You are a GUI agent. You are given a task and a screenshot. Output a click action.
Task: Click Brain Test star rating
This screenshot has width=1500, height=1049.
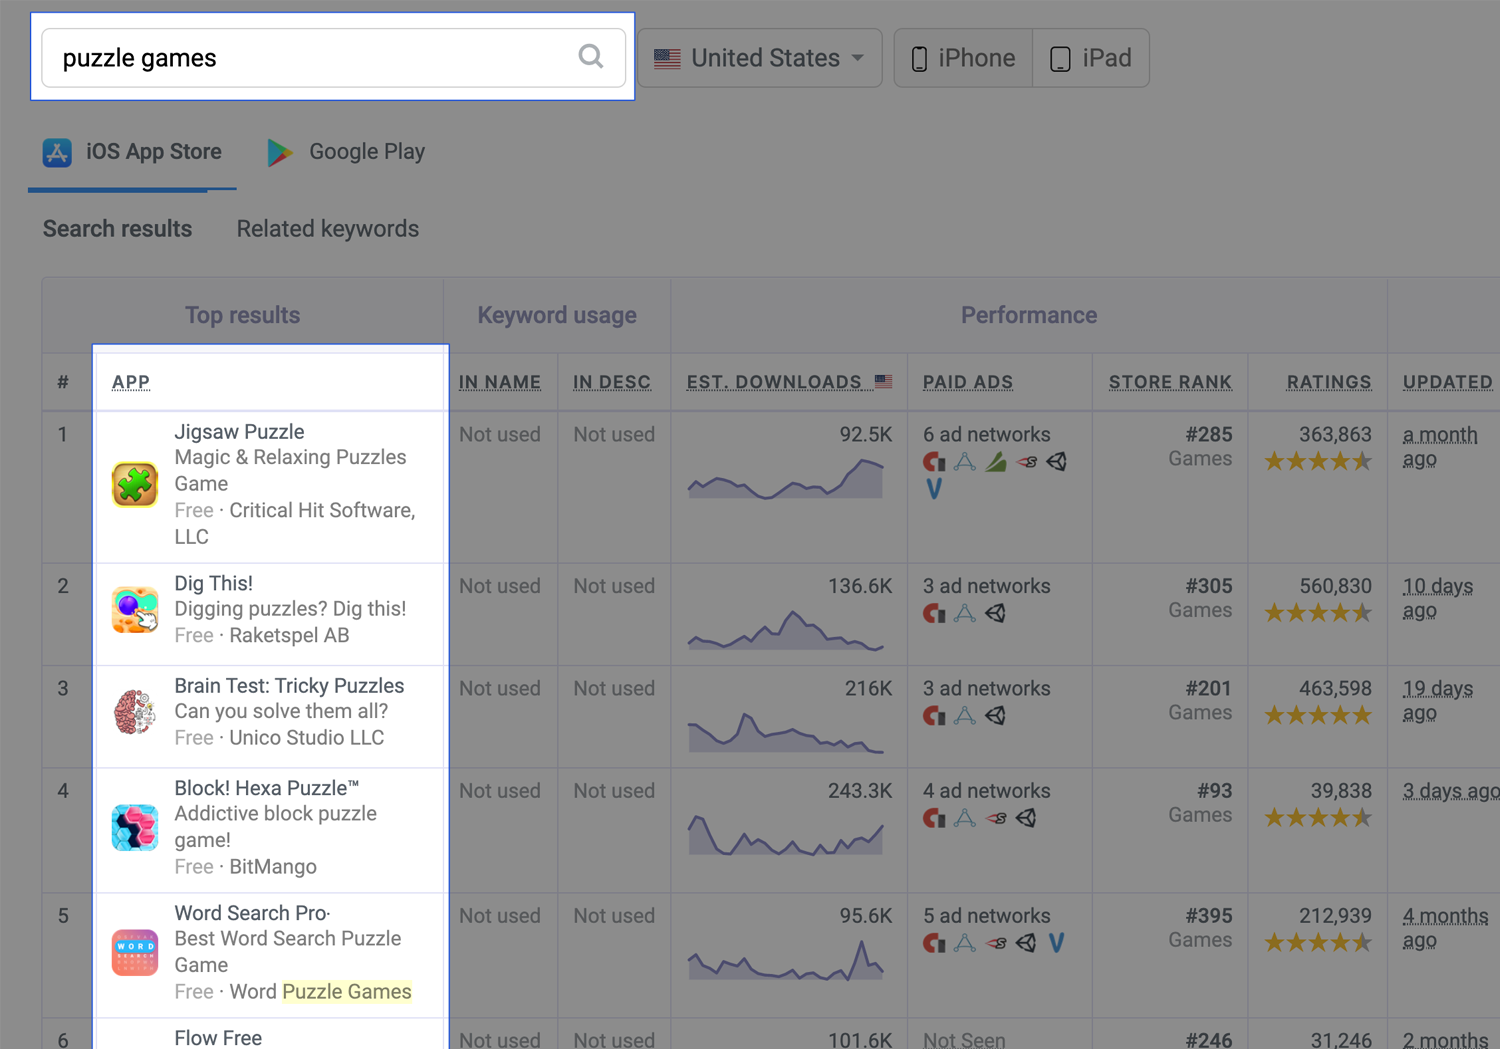1318,715
